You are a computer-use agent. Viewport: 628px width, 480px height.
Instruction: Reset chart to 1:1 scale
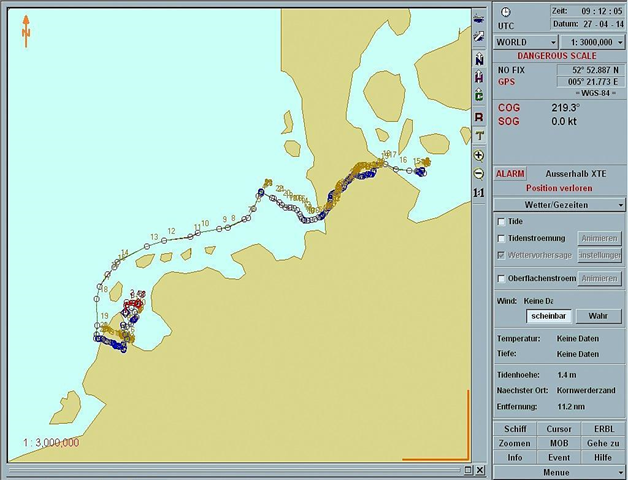(479, 192)
